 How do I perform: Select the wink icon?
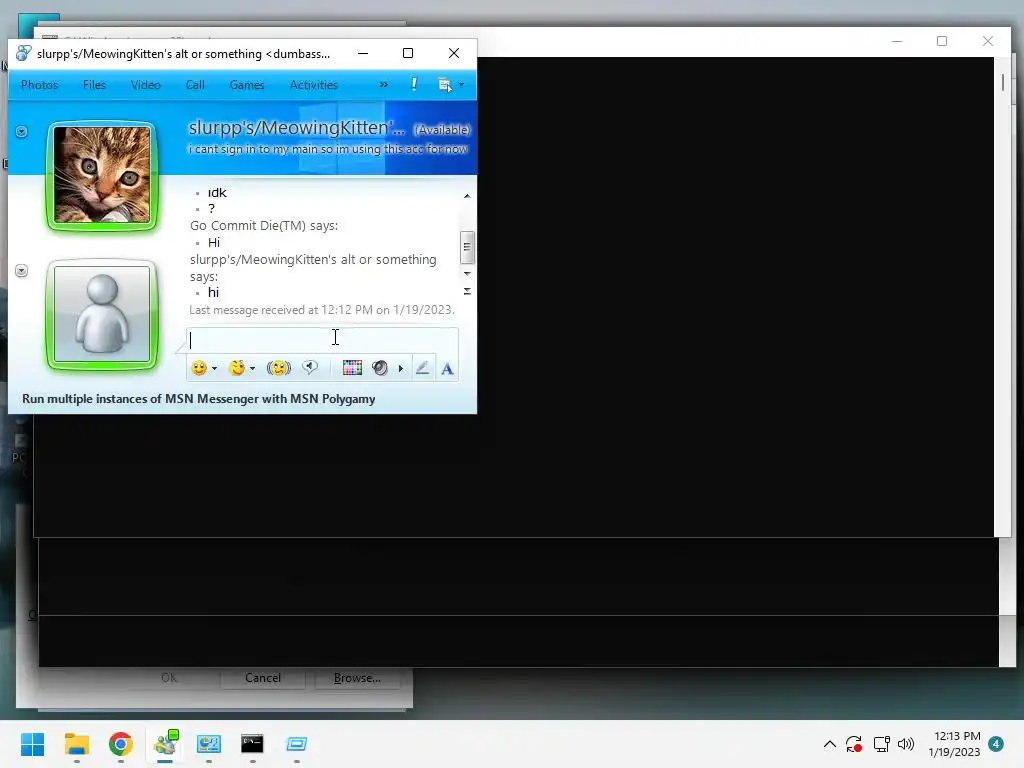237,368
